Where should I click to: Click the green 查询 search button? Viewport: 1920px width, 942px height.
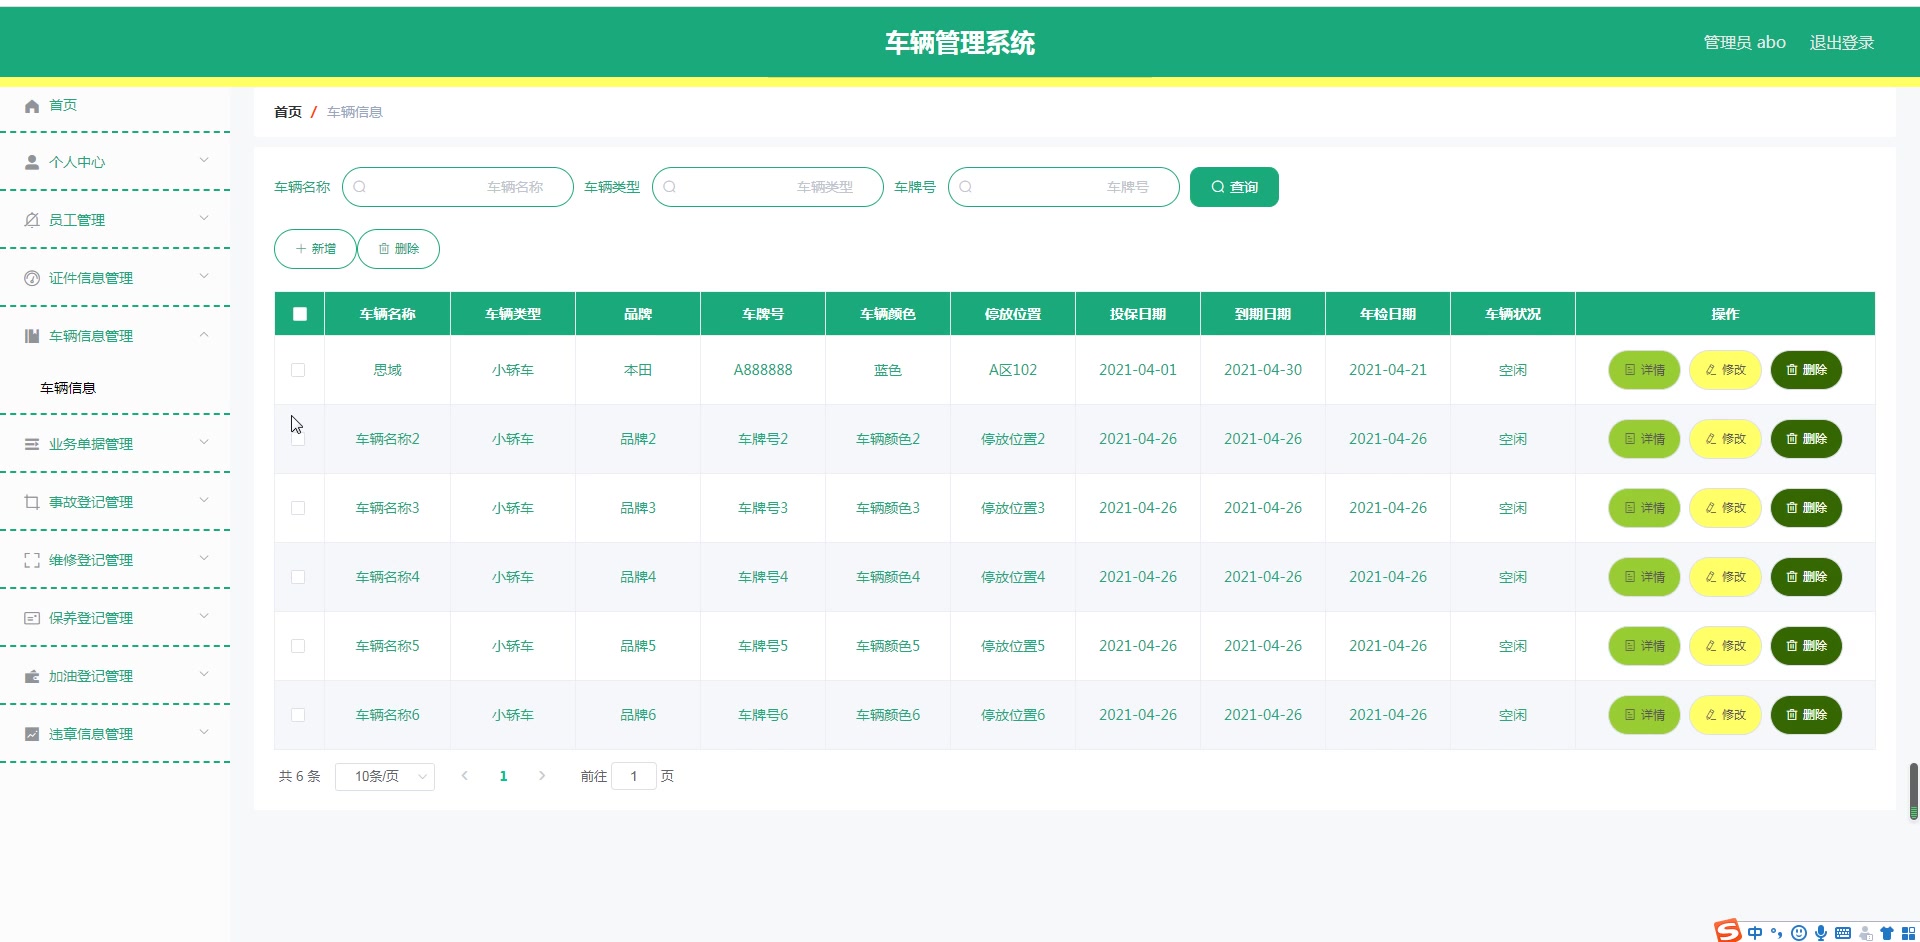pos(1234,187)
